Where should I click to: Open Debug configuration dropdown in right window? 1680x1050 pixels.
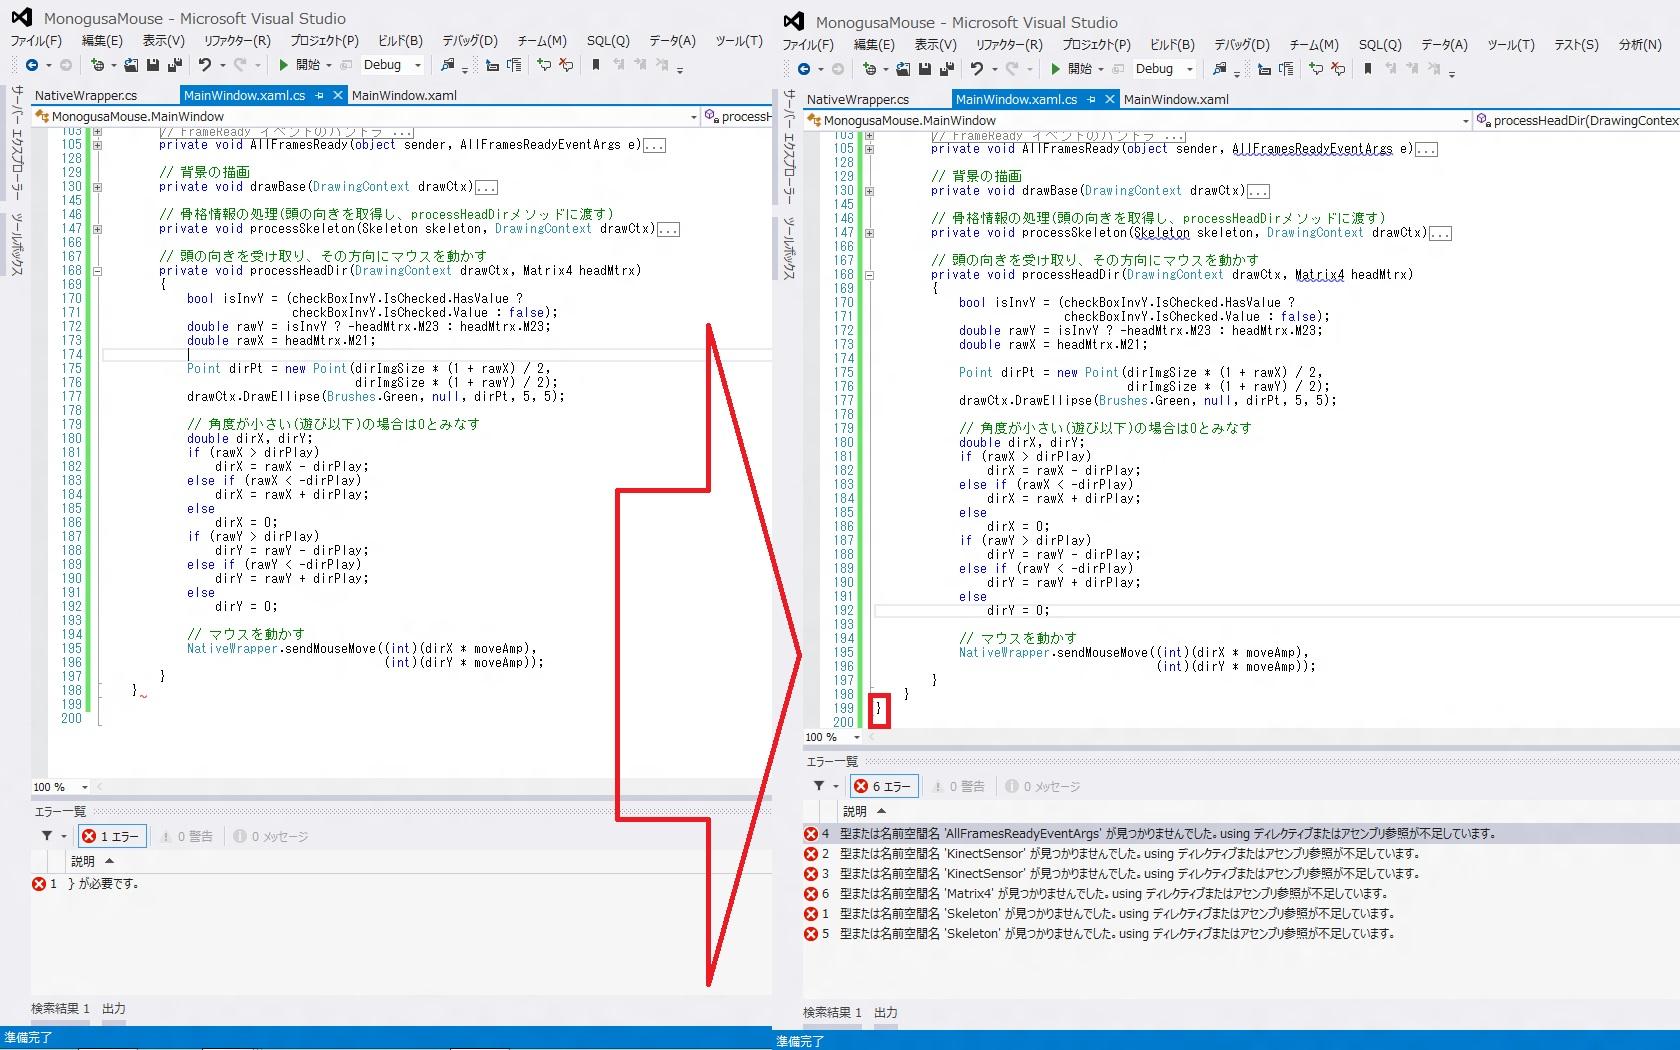pyautogui.click(x=1189, y=69)
